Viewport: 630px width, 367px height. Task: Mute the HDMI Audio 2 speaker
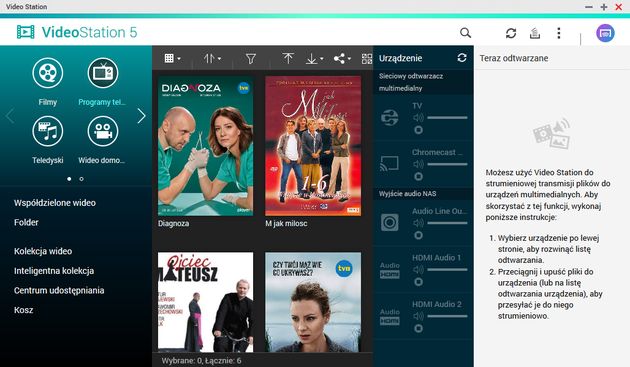coord(418,316)
